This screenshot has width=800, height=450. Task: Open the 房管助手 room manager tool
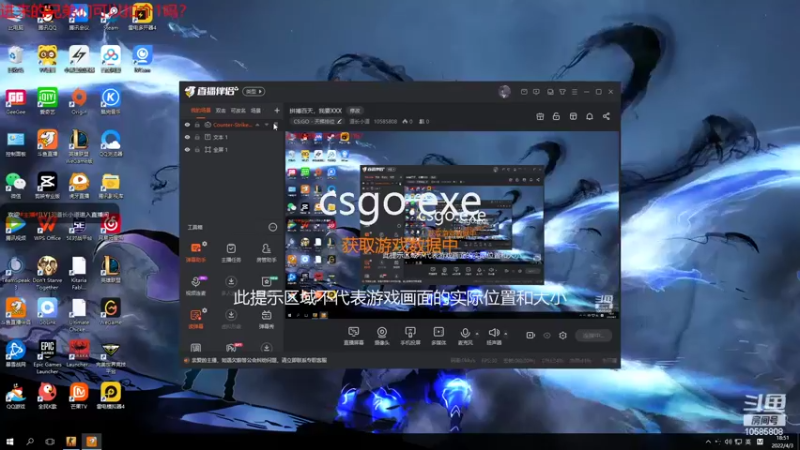point(266,252)
